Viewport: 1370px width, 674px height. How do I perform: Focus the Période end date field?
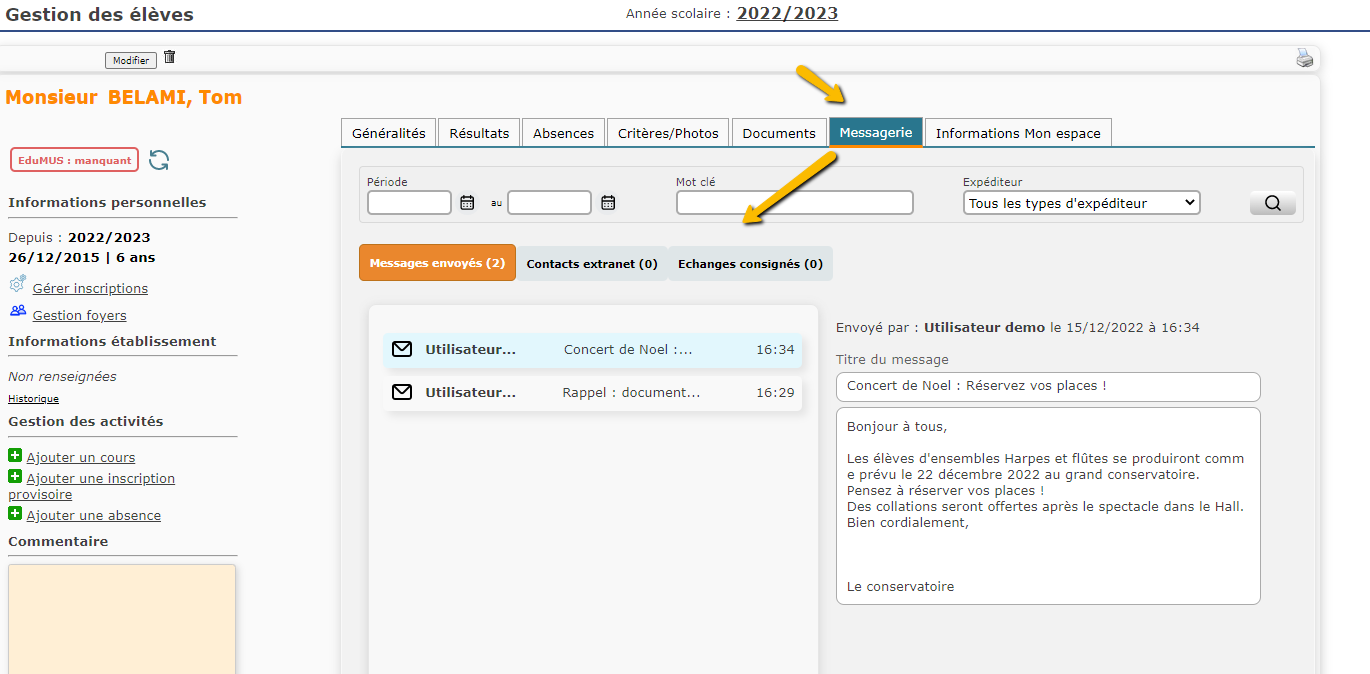(x=549, y=203)
